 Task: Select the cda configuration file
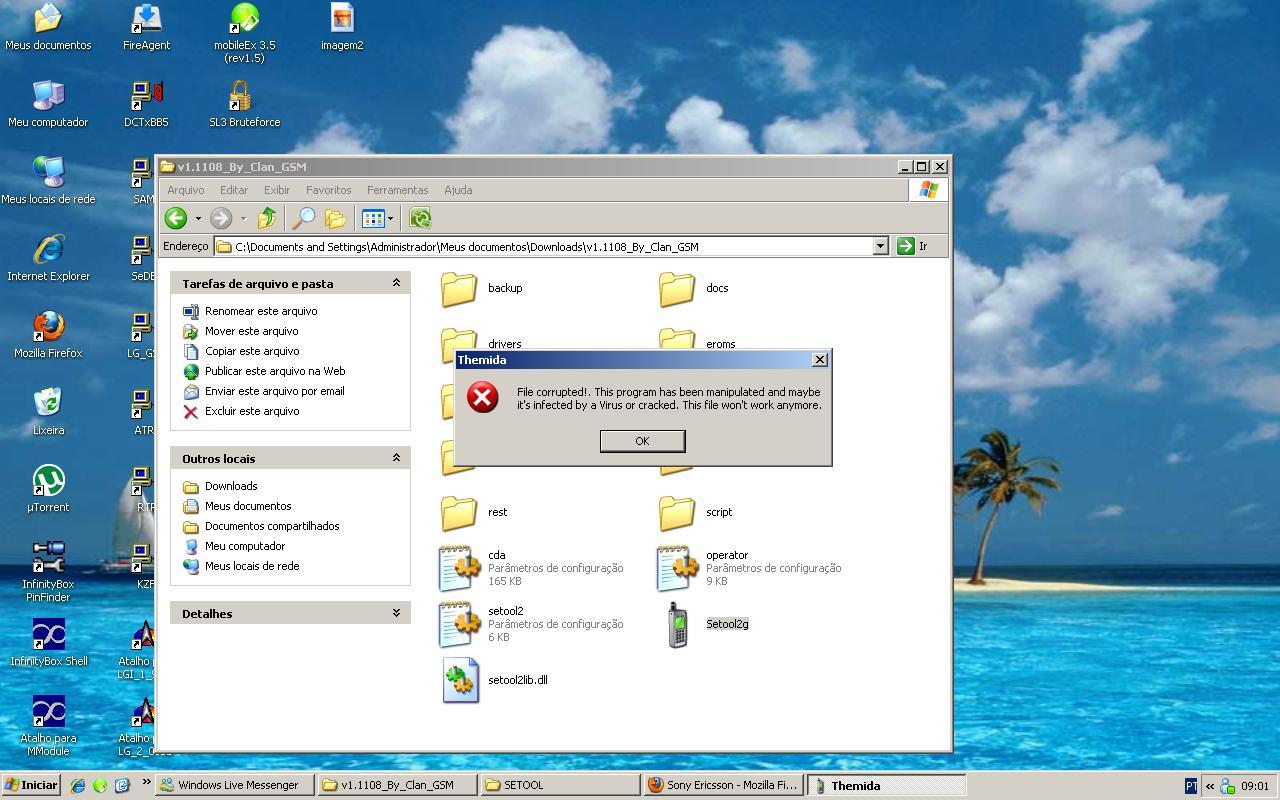click(531, 568)
